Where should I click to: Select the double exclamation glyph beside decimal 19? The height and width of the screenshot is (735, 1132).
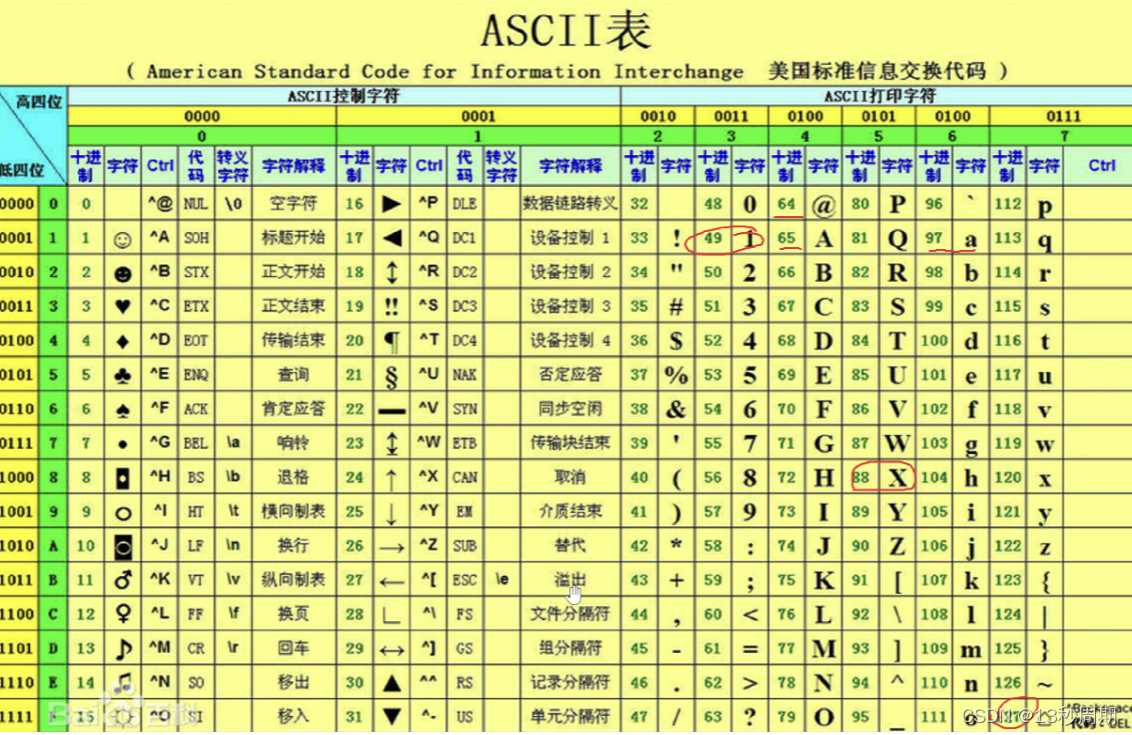391,307
